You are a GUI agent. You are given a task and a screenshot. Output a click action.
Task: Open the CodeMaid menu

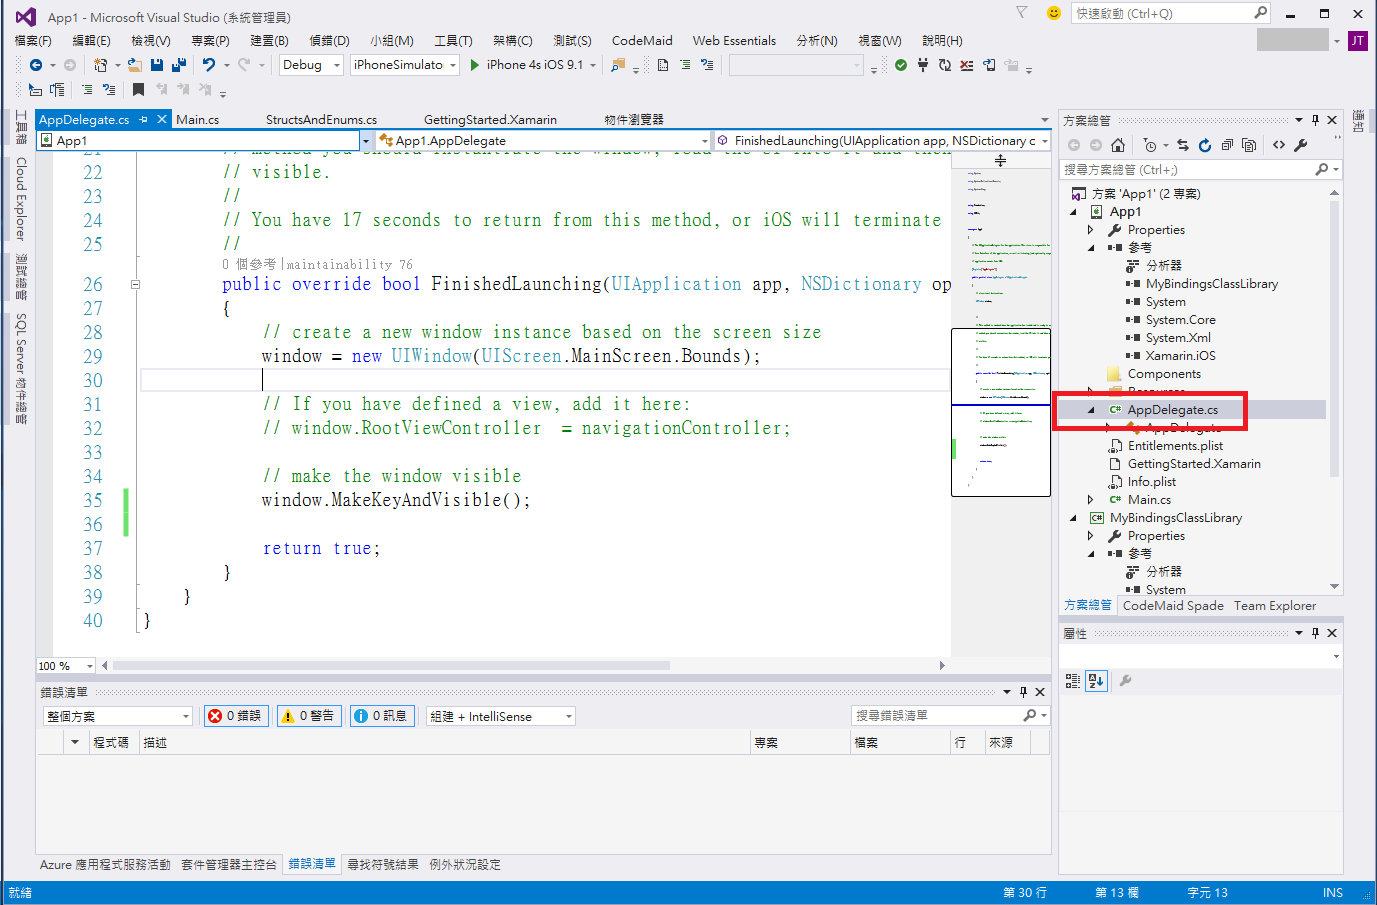coord(642,41)
